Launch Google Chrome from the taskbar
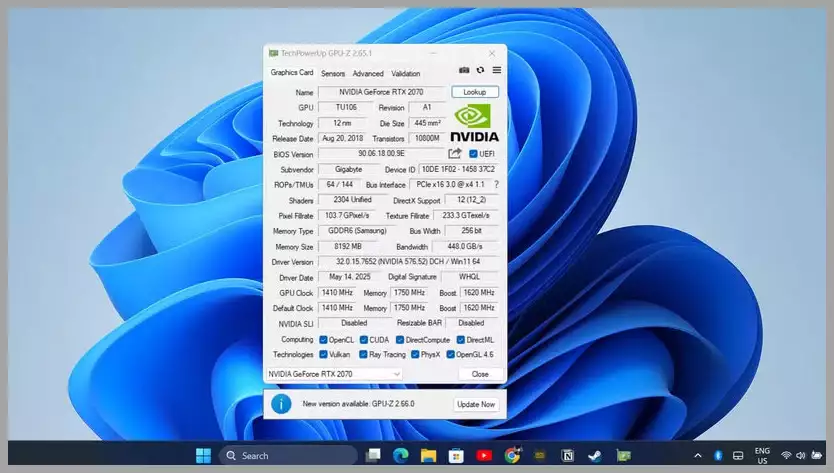The width and height of the screenshot is (834, 473). (x=512, y=455)
